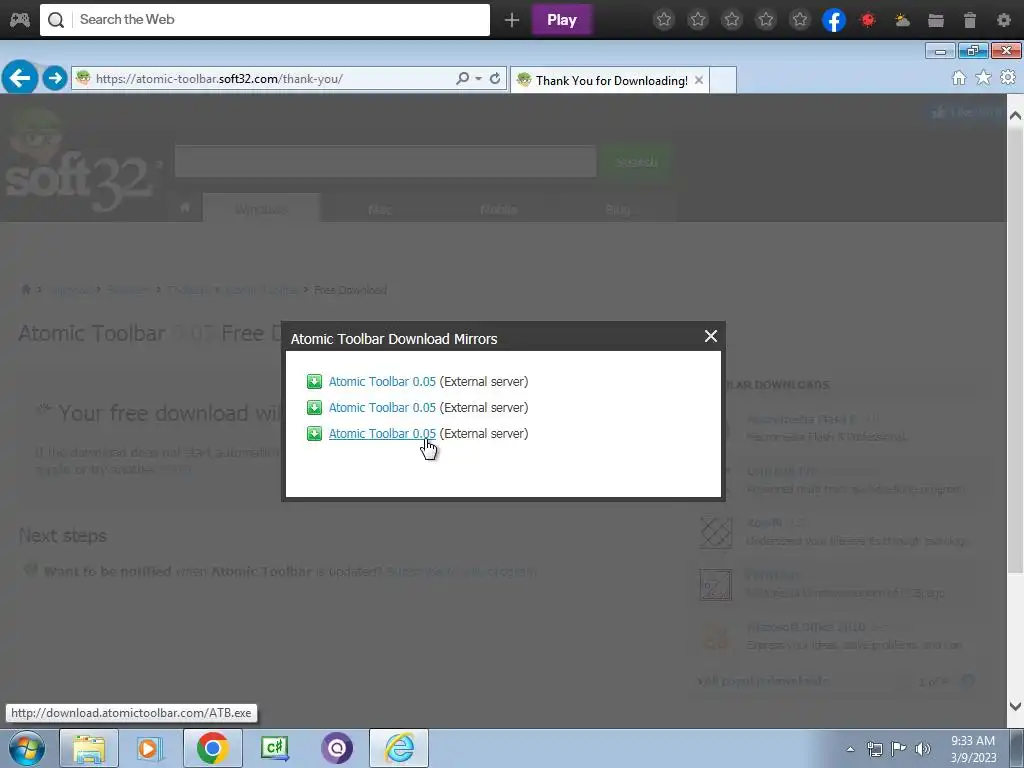Click the red ladybug icon
Image resolution: width=1024 pixels, height=768 pixels.
click(x=868, y=20)
